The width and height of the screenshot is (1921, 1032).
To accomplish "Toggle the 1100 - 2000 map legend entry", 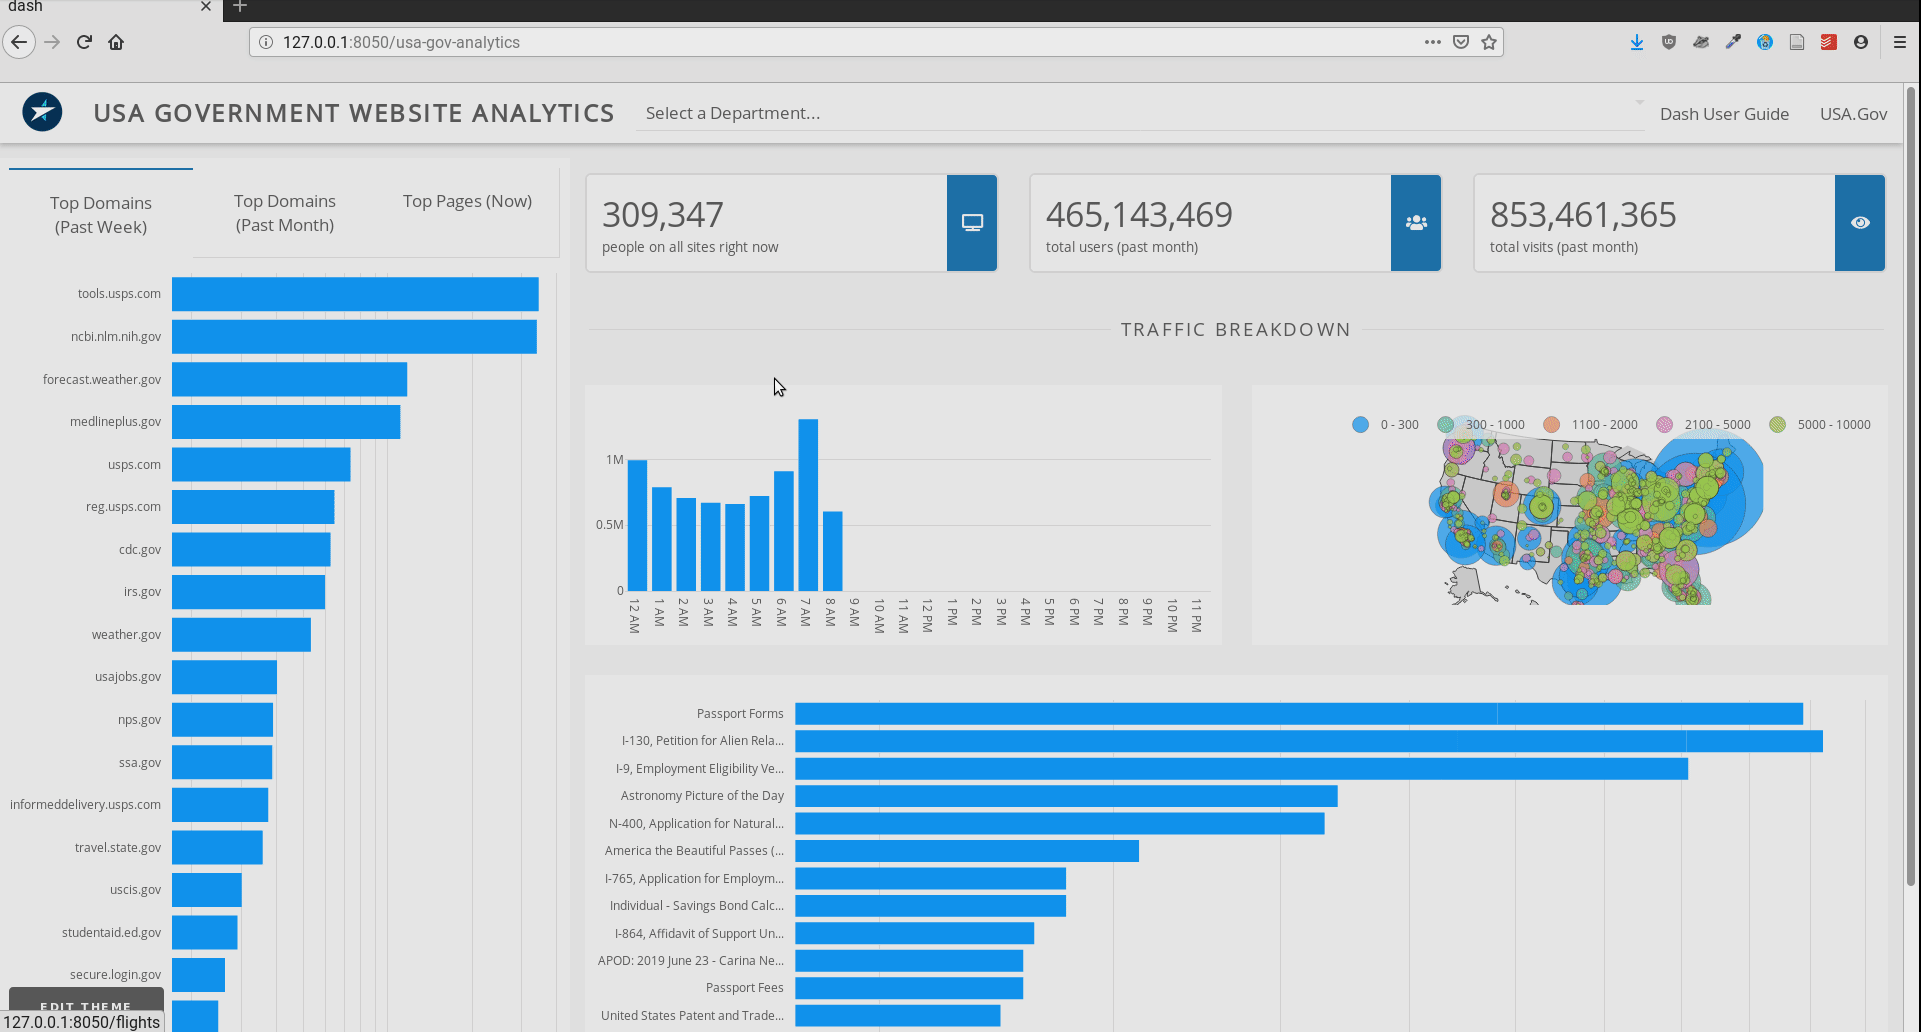I will [1590, 424].
